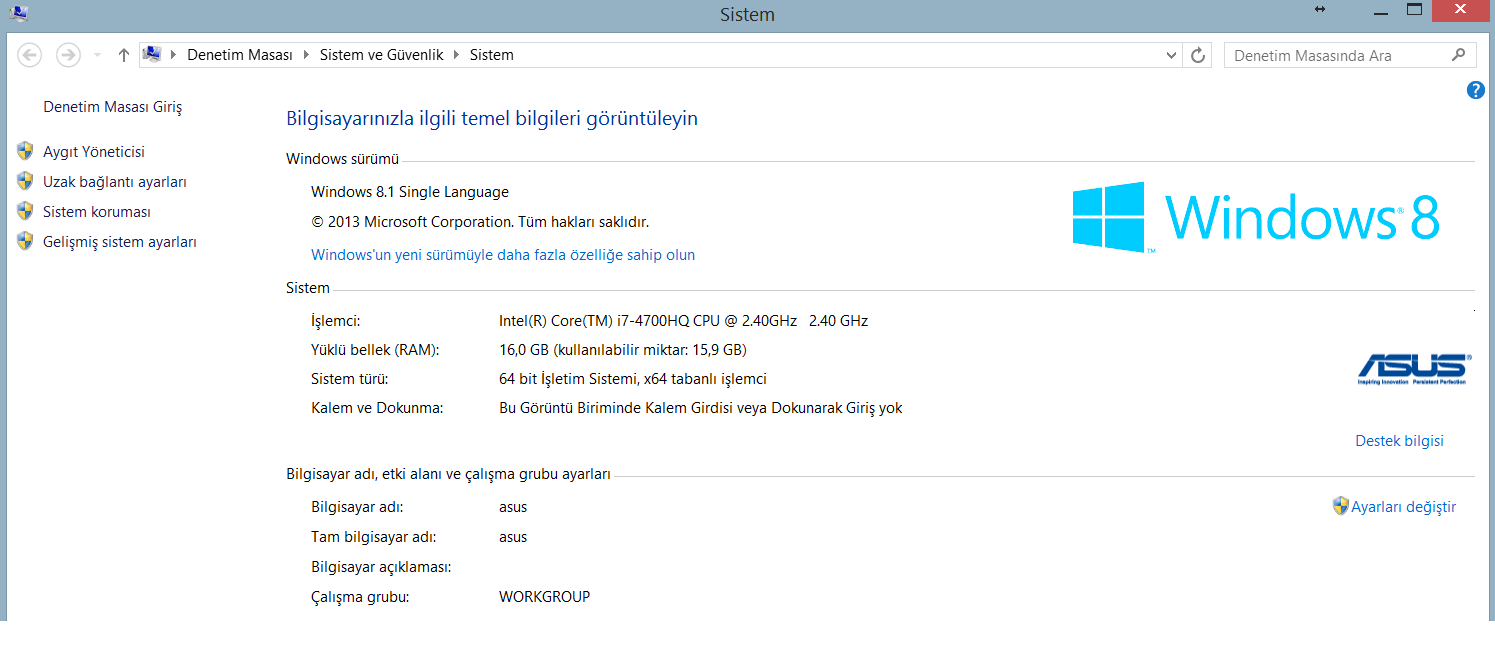The image size is (1495, 648).
Task: Click the magnifier search icon
Action: pos(1459,55)
